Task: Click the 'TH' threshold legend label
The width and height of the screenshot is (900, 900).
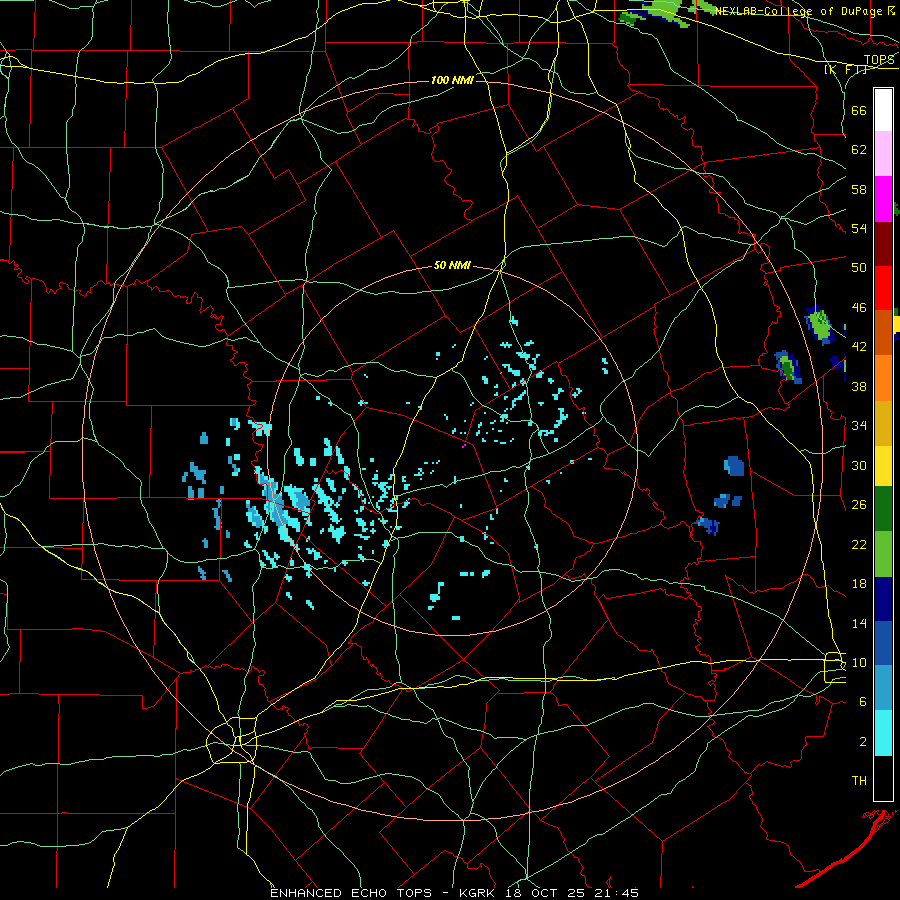Action: 859,781
